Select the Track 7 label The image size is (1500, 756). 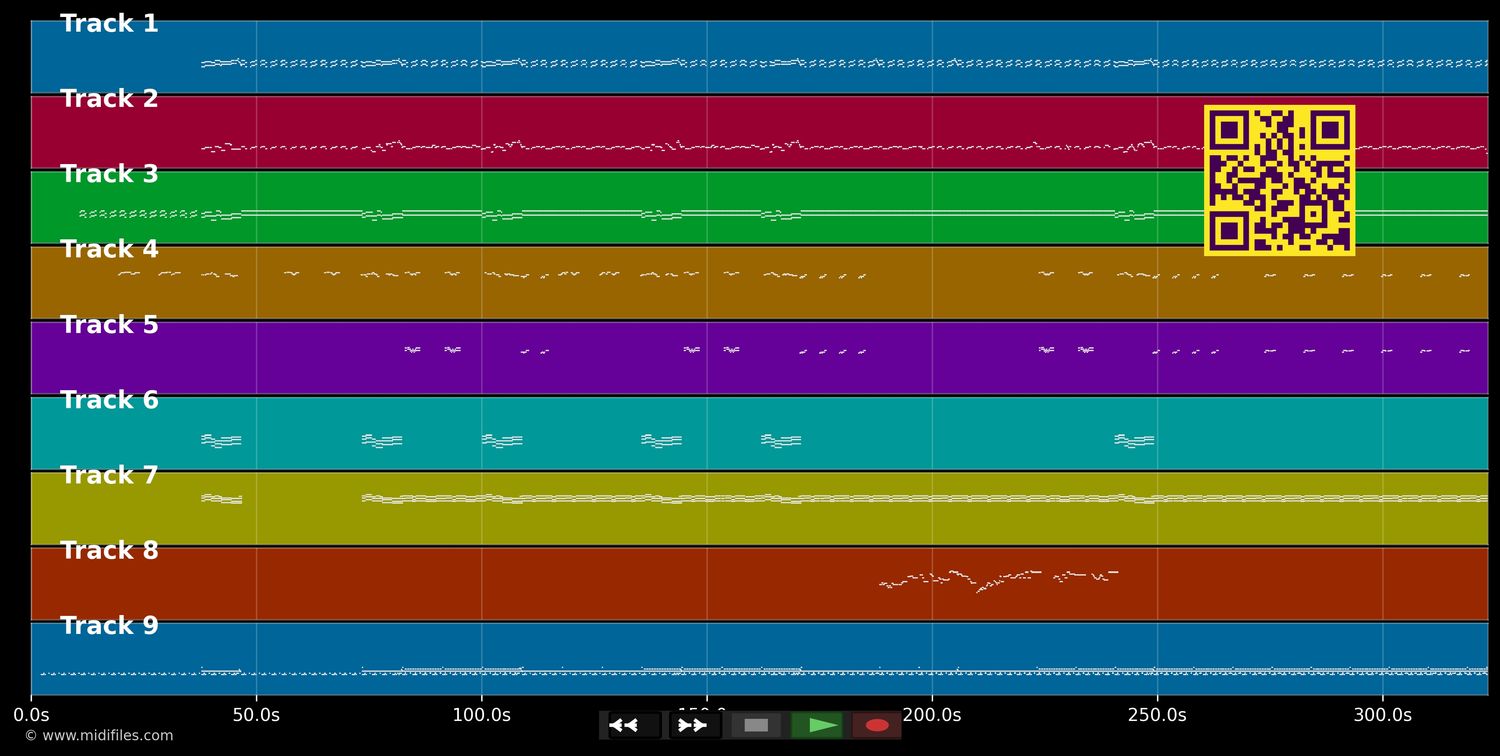point(109,476)
